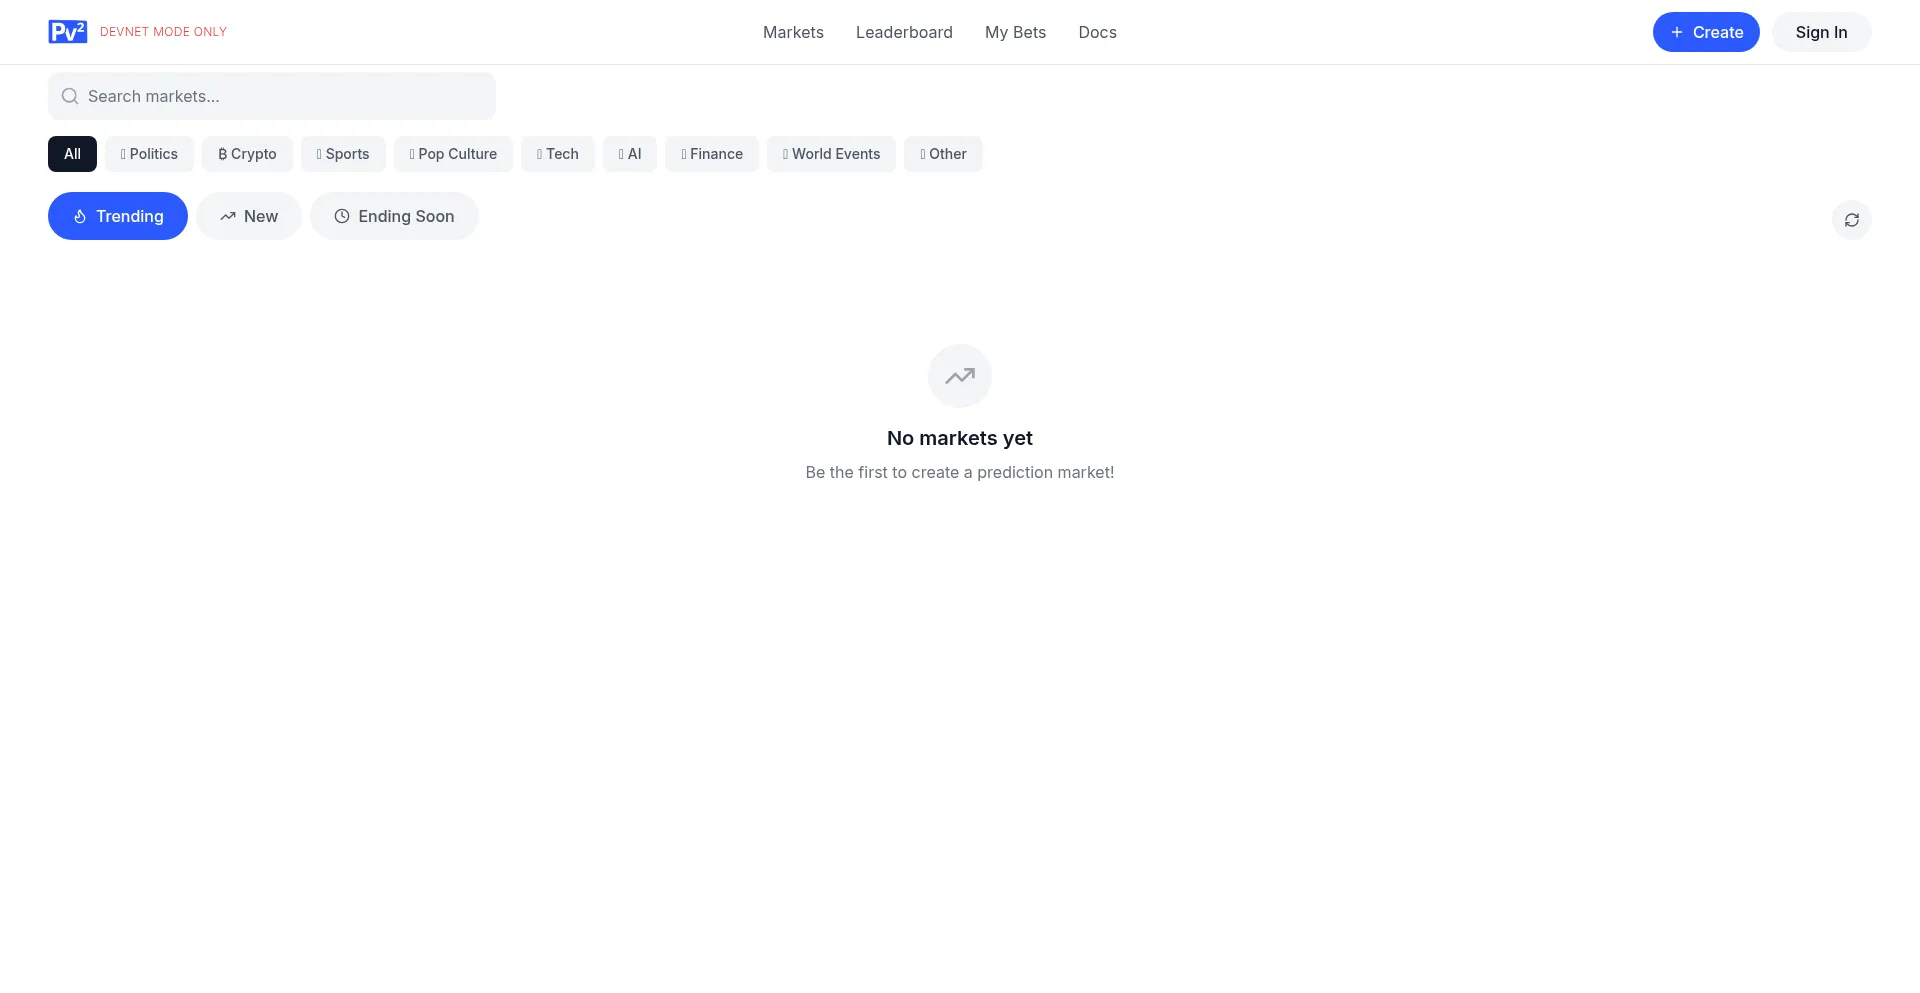Select the Trending filter with flame icon
1920x993 pixels.
(x=118, y=216)
